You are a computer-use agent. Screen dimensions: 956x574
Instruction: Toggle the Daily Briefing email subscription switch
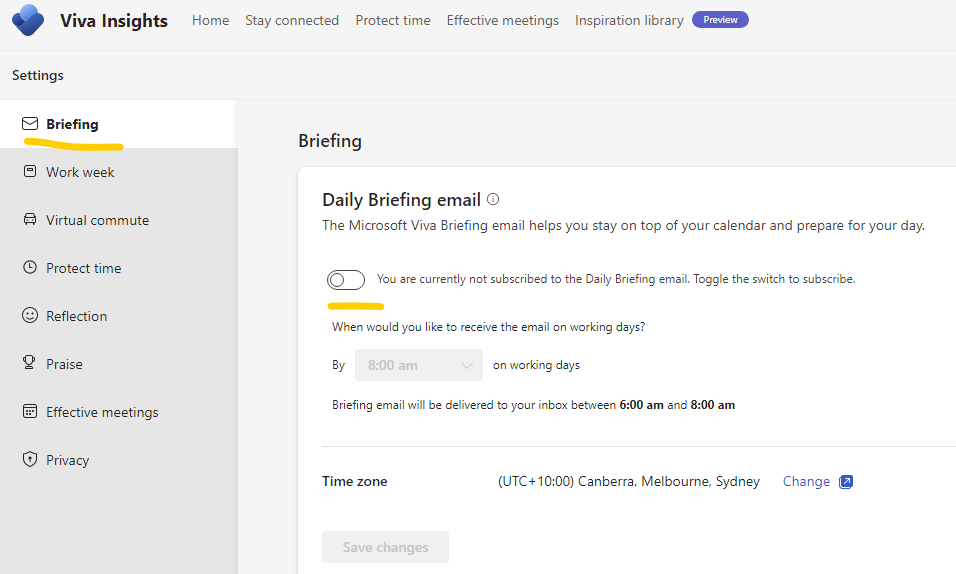(x=346, y=280)
